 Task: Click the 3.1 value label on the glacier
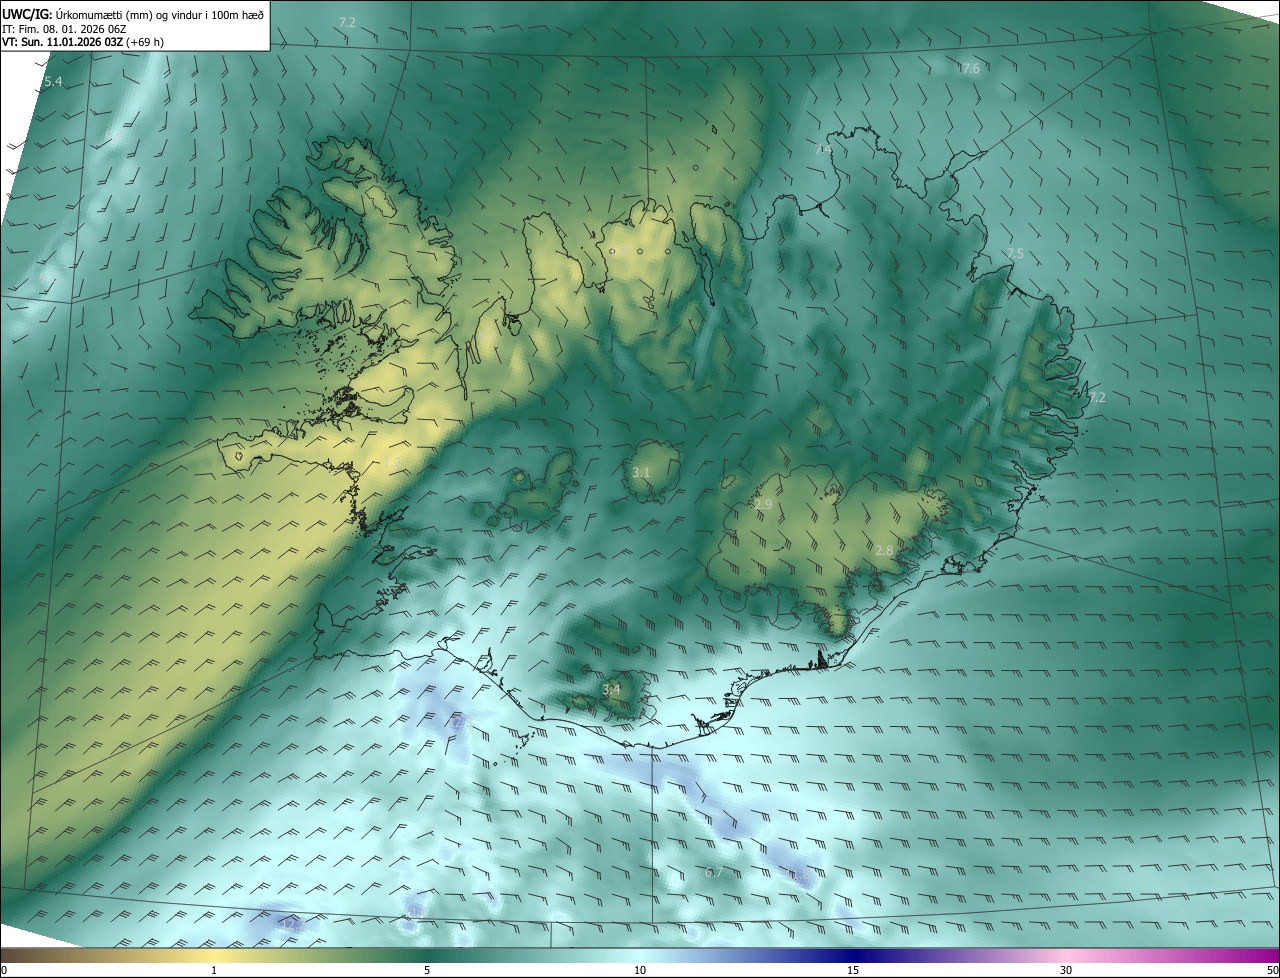point(642,472)
